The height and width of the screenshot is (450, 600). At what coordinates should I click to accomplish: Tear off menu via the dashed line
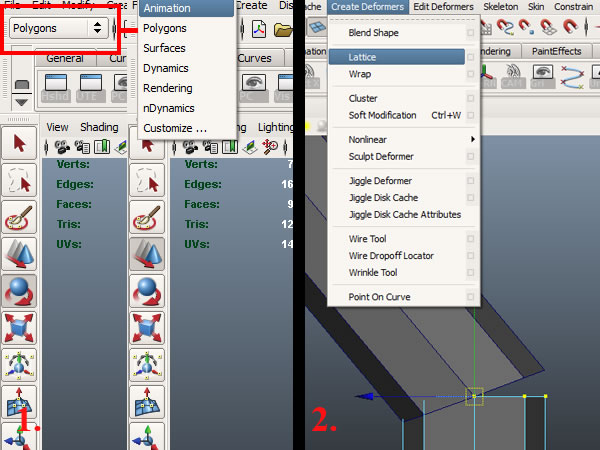click(x=402, y=19)
